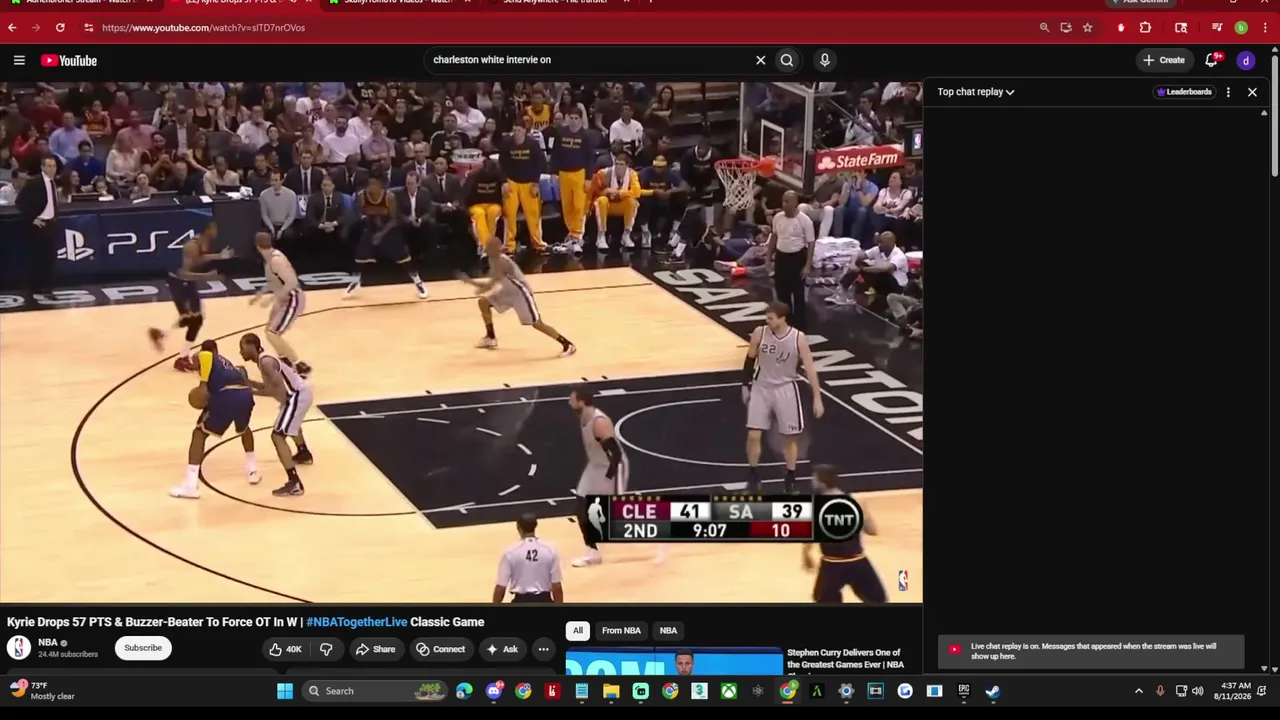1280x720 pixels.
Task: Click the video player to pause playback
Action: click(461, 342)
